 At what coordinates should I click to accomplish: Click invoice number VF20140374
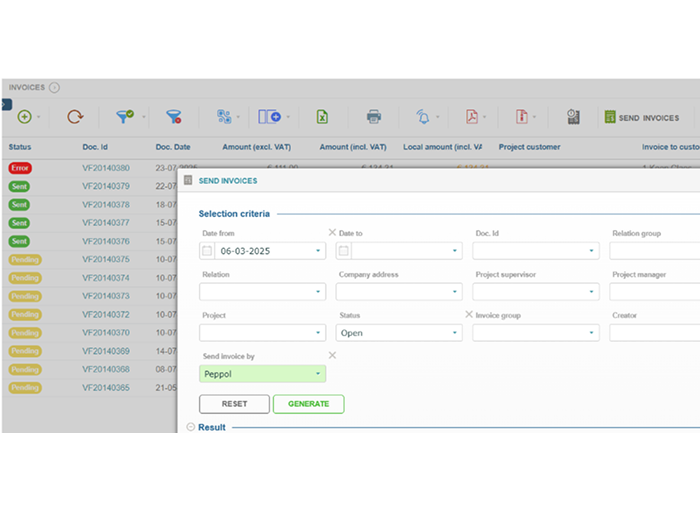pyautogui.click(x=106, y=278)
